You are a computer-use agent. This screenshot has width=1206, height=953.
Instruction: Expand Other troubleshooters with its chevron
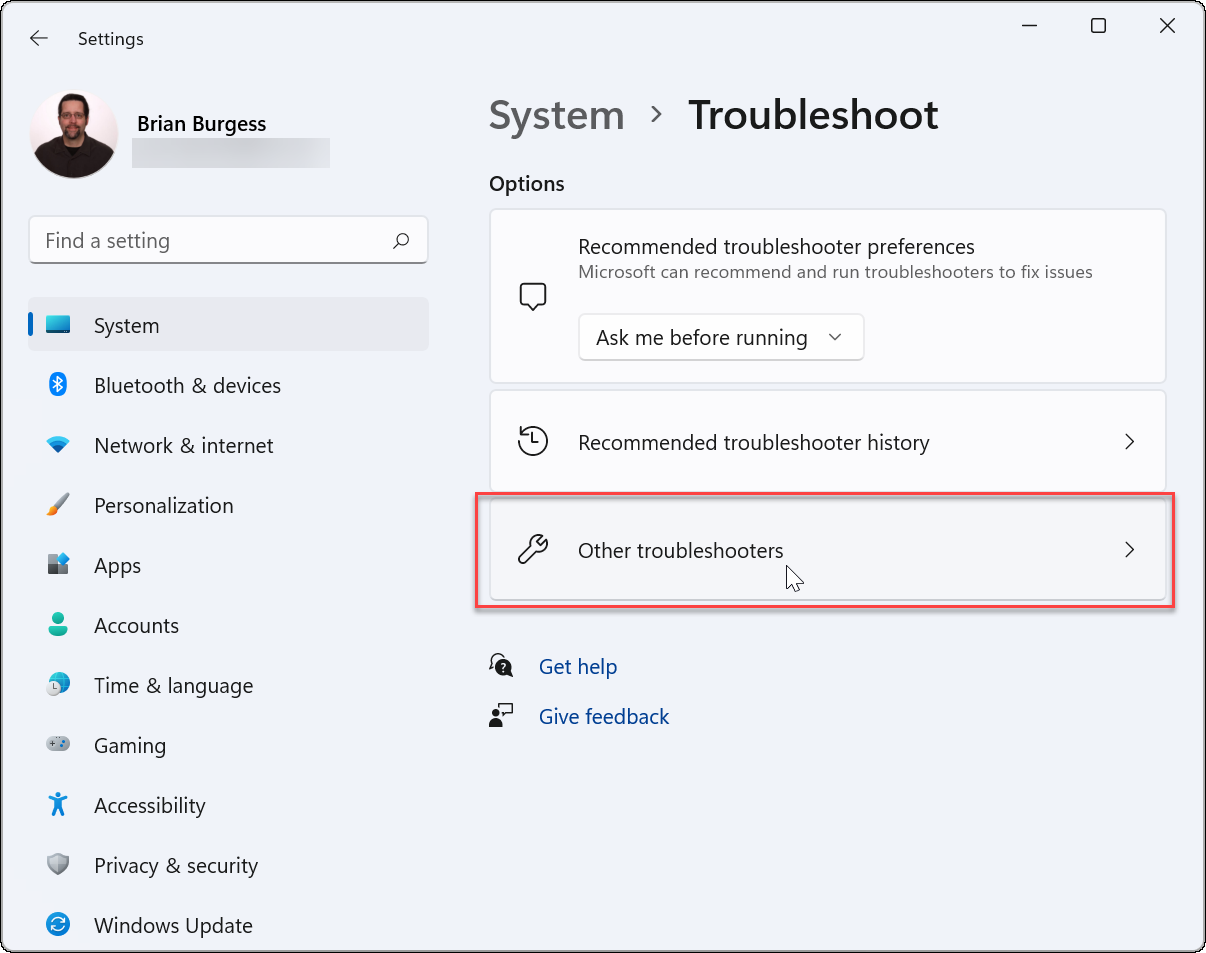pos(1129,549)
